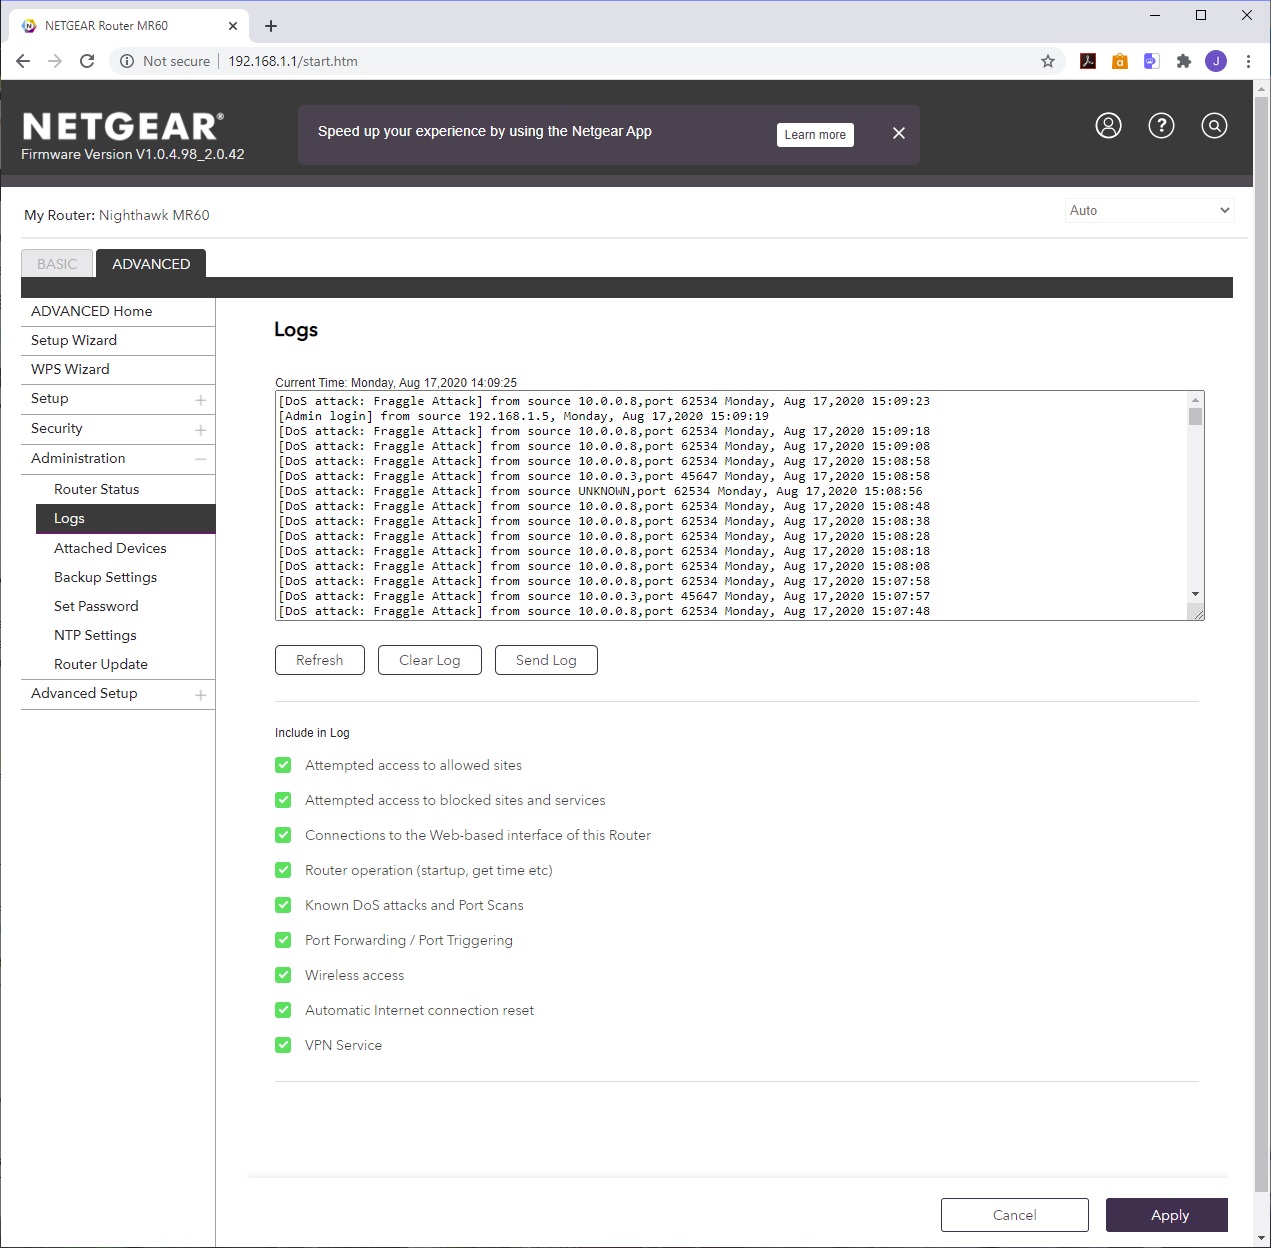Click the log textarea resize grip
1271x1248 pixels.
click(1196, 612)
